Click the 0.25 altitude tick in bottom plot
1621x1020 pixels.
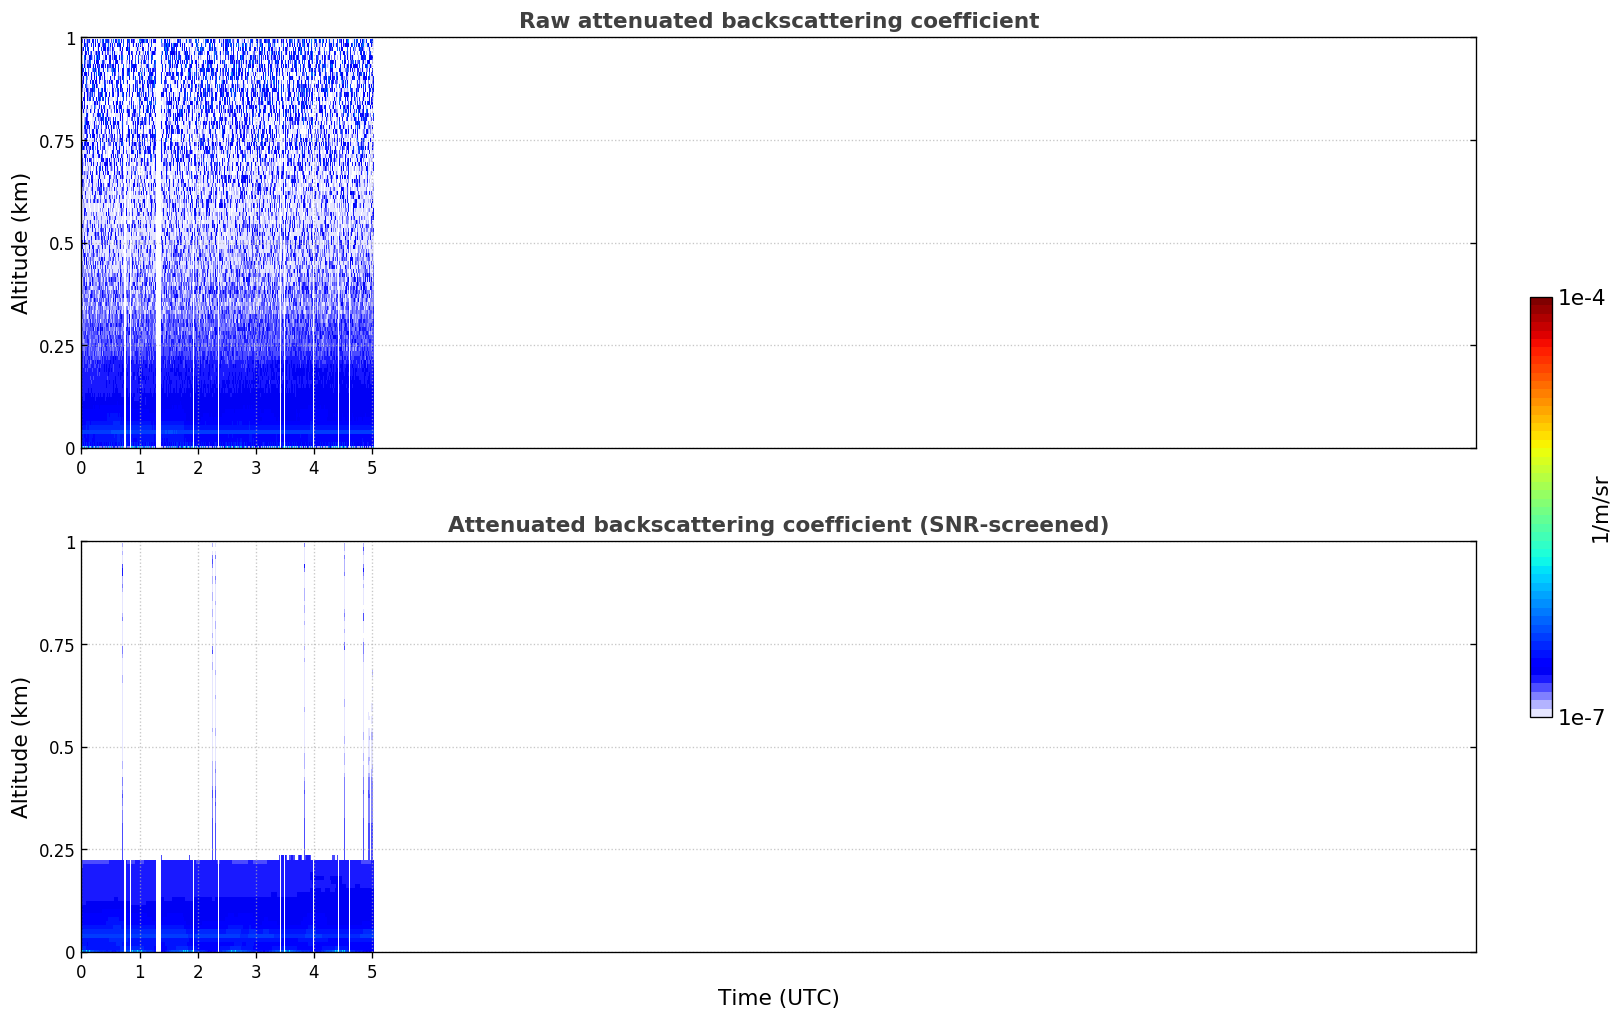[57, 850]
